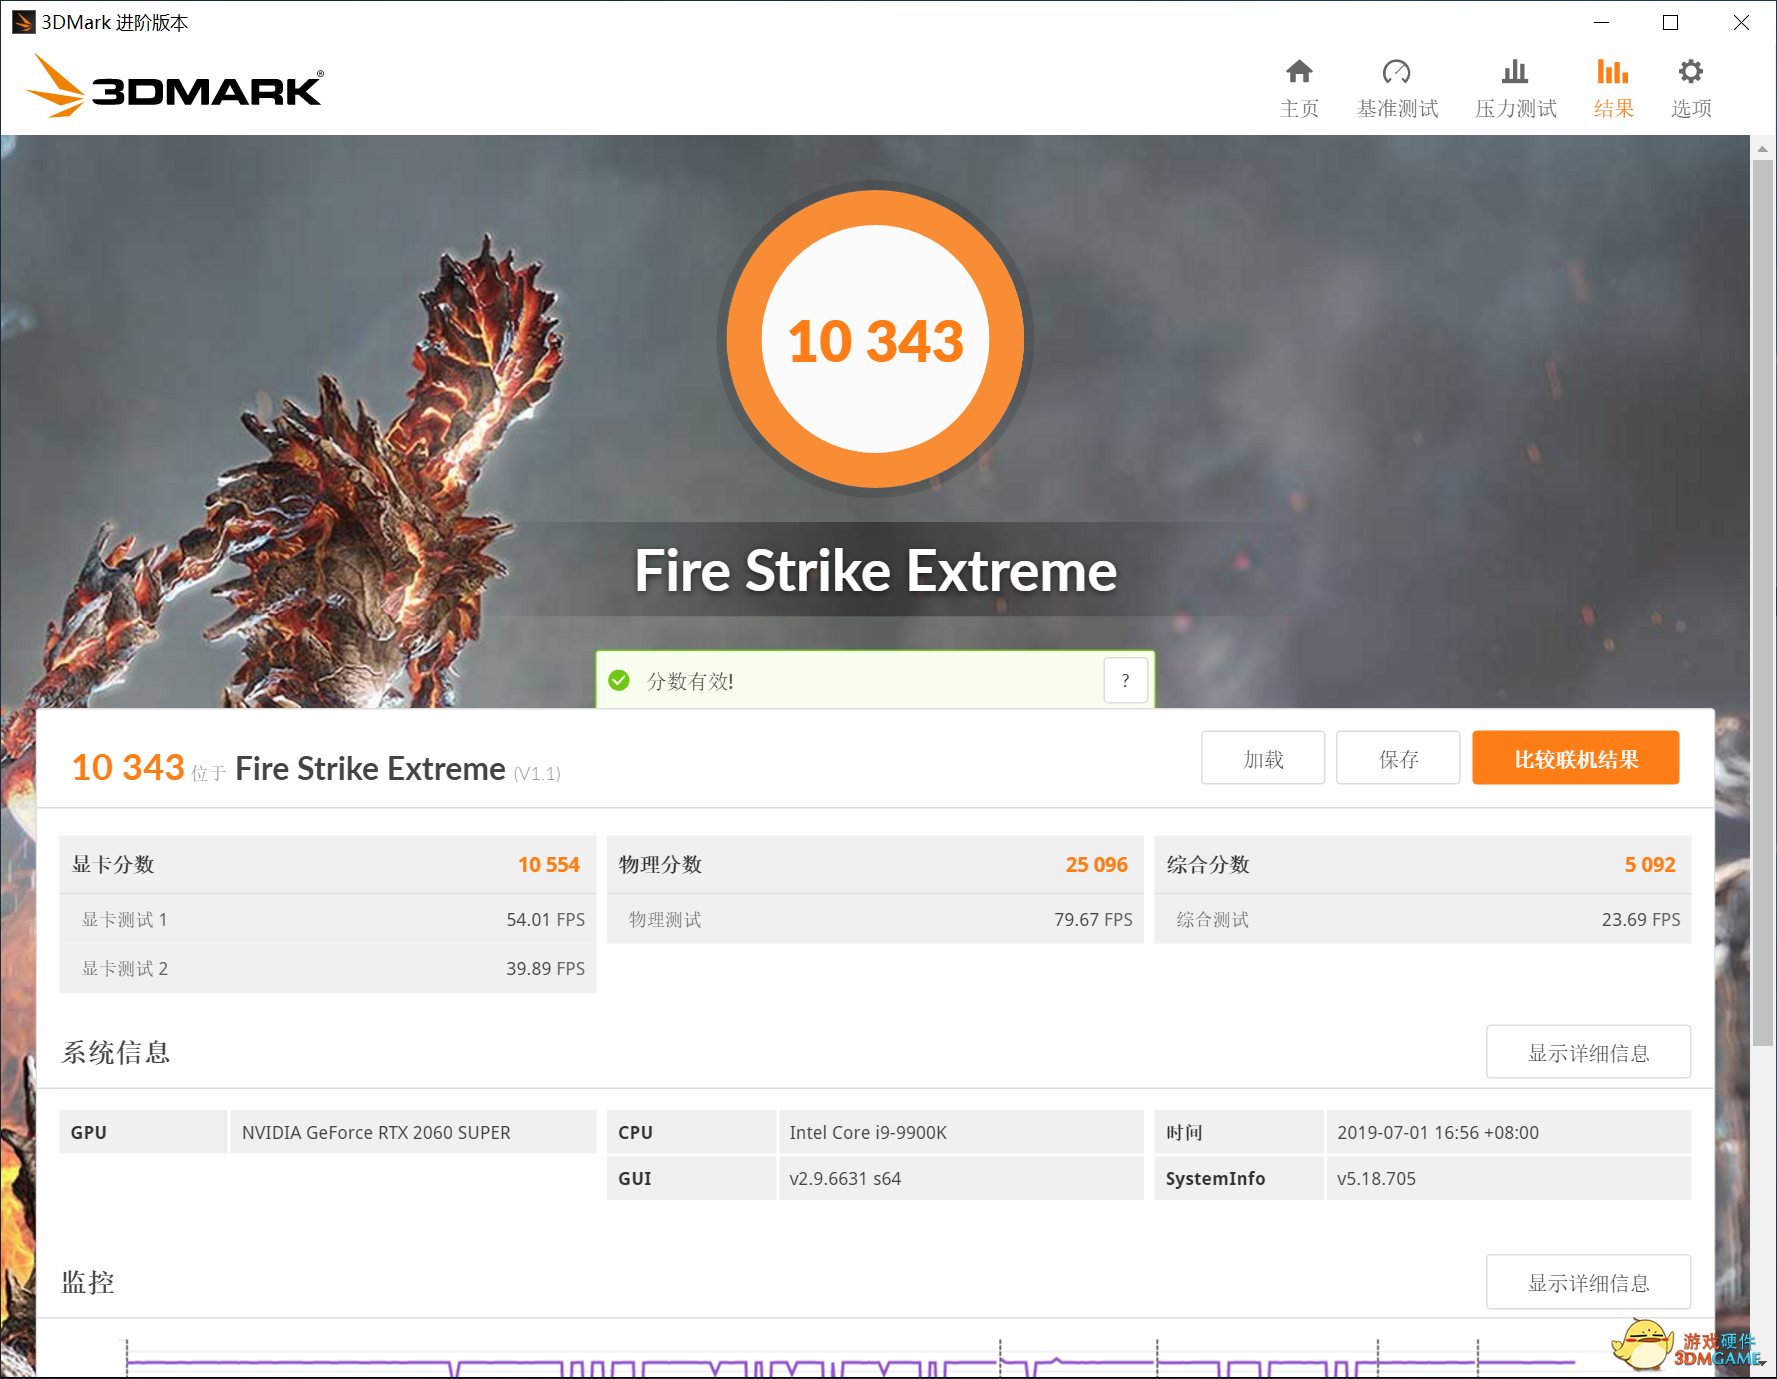Open the 主页 home icon
This screenshot has width=1777, height=1379.
tap(1299, 72)
